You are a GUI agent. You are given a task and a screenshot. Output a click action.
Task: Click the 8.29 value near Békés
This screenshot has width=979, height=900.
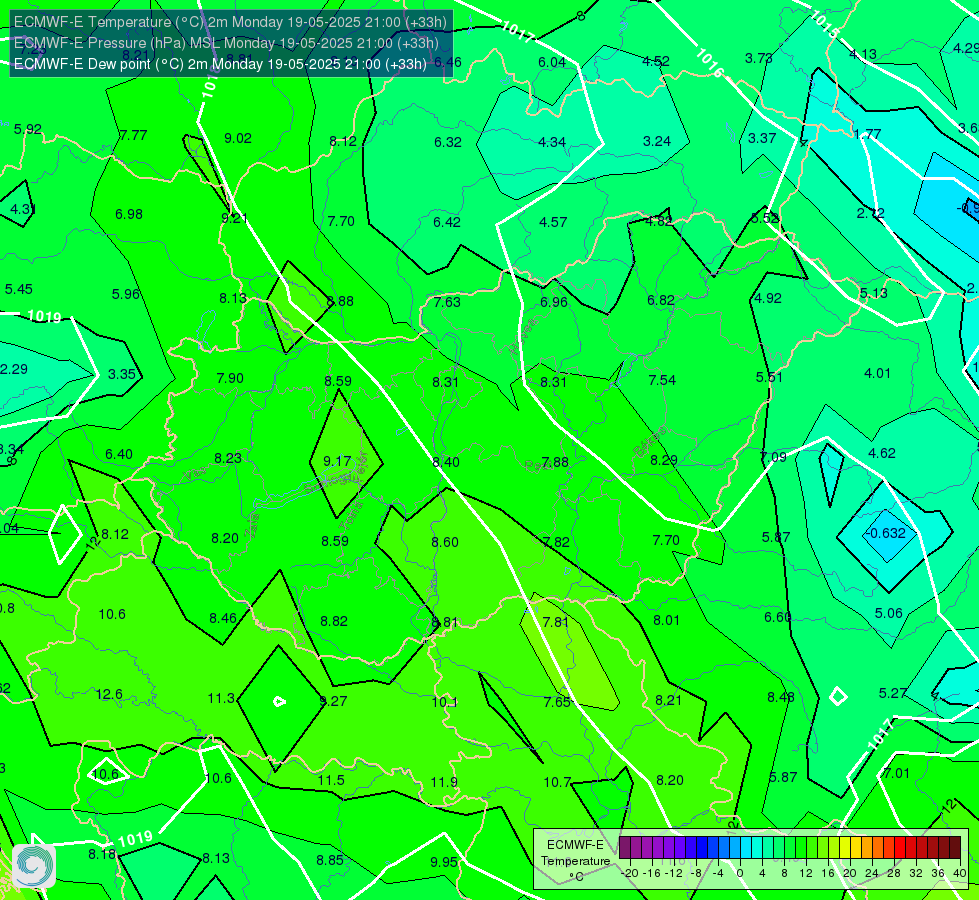(x=664, y=460)
